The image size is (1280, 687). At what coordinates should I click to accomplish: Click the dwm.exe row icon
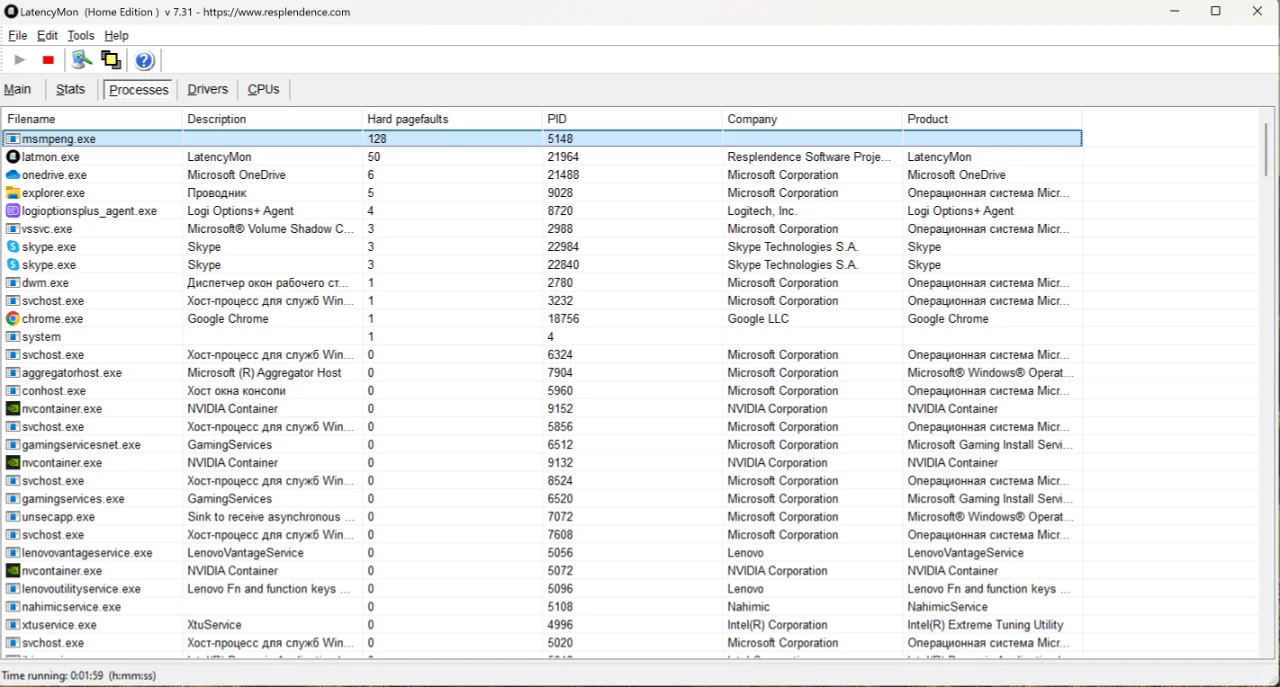pyautogui.click(x=13, y=283)
